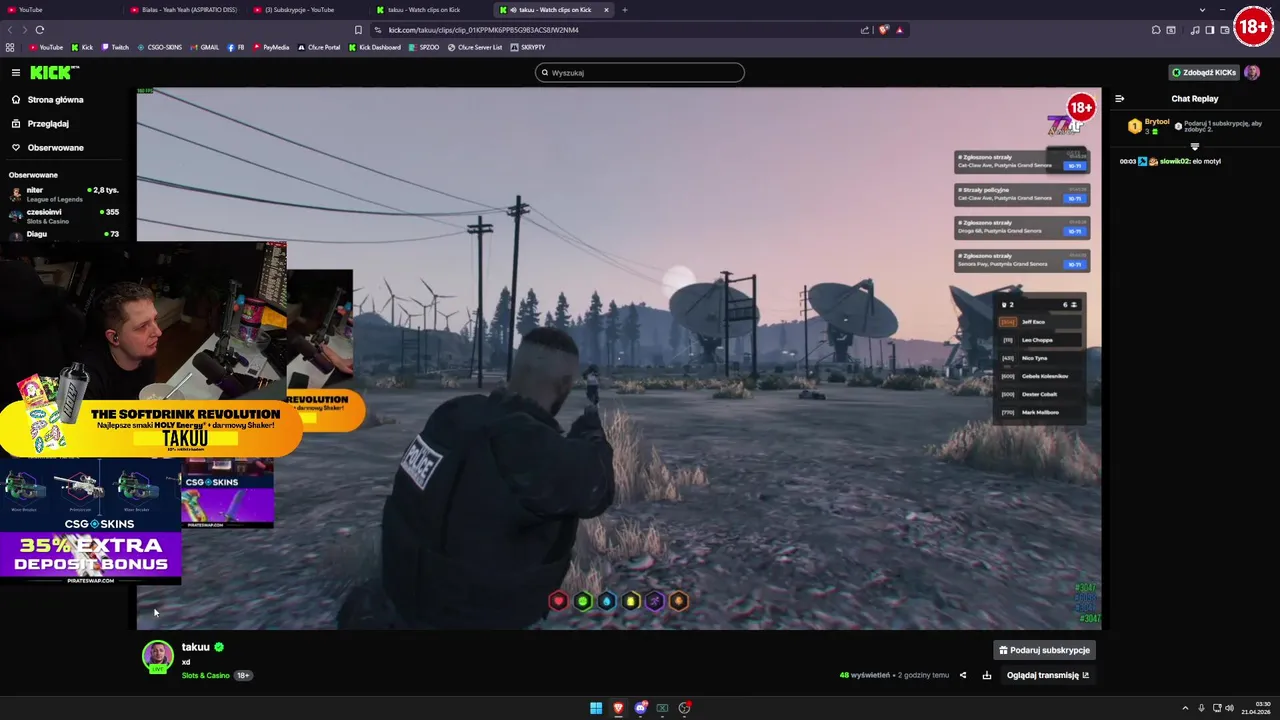Share the clip via share icon
1280x720 pixels.
pyautogui.click(x=963, y=675)
